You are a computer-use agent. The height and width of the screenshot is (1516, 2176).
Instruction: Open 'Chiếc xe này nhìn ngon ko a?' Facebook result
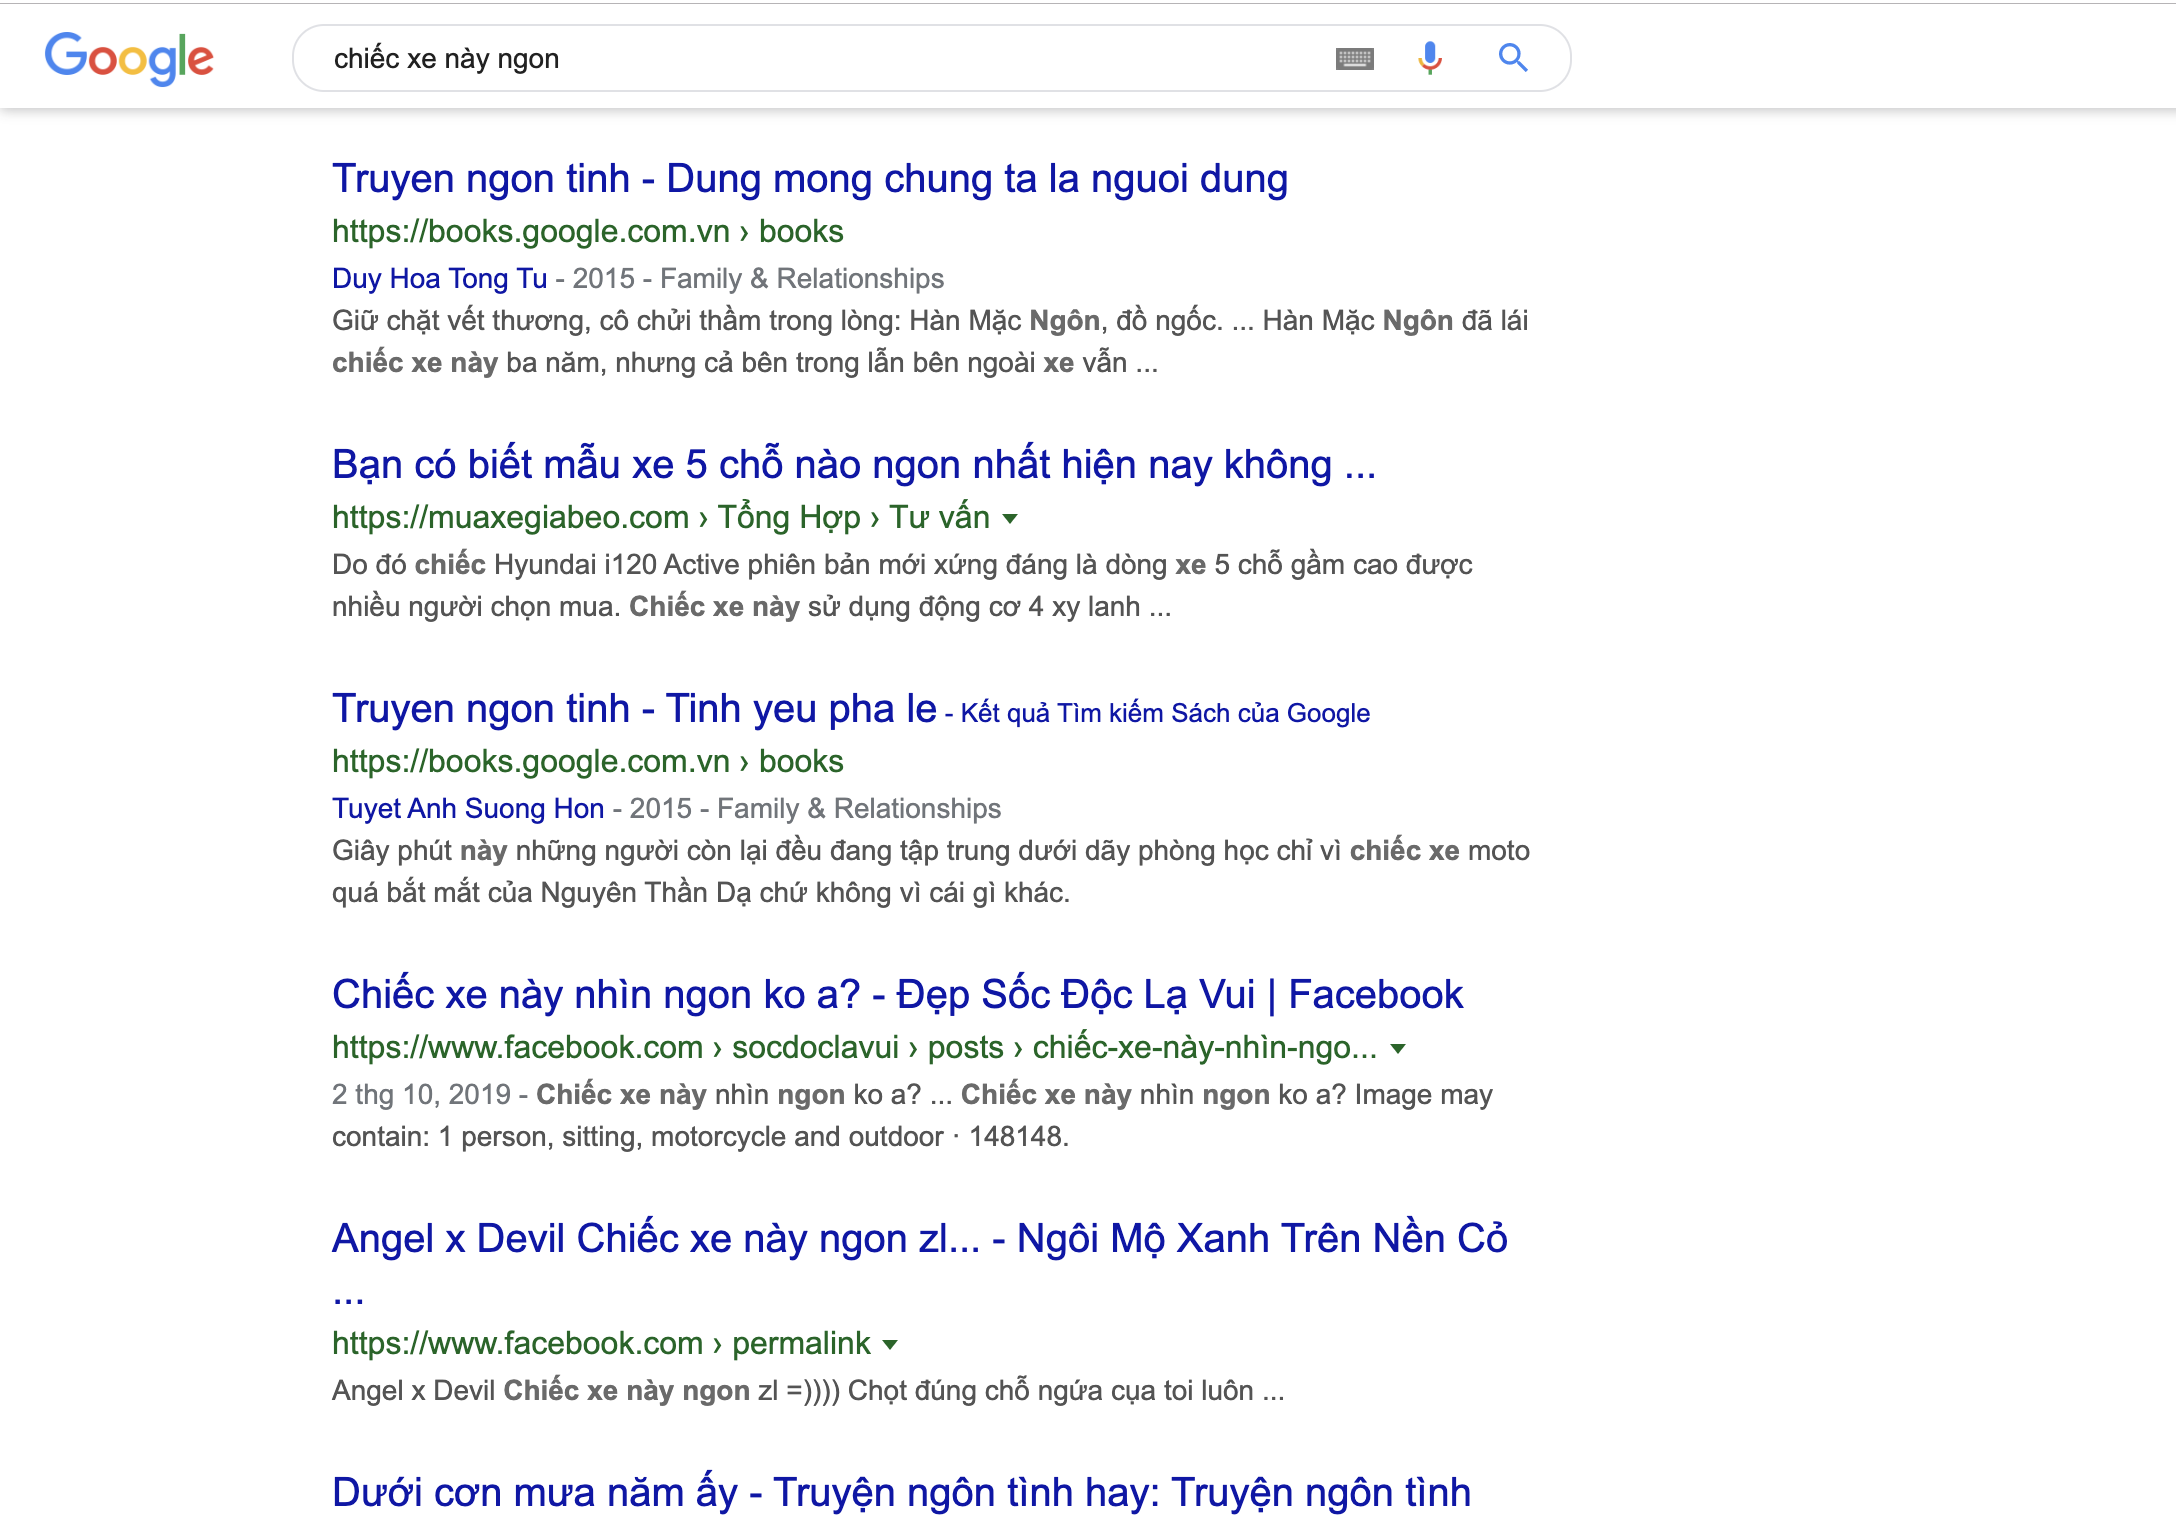897,995
